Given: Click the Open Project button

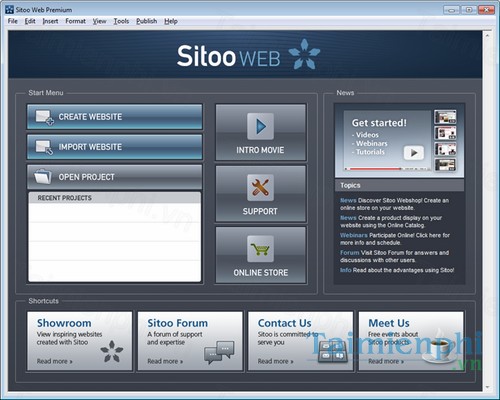Looking at the screenshot, I should (115, 177).
